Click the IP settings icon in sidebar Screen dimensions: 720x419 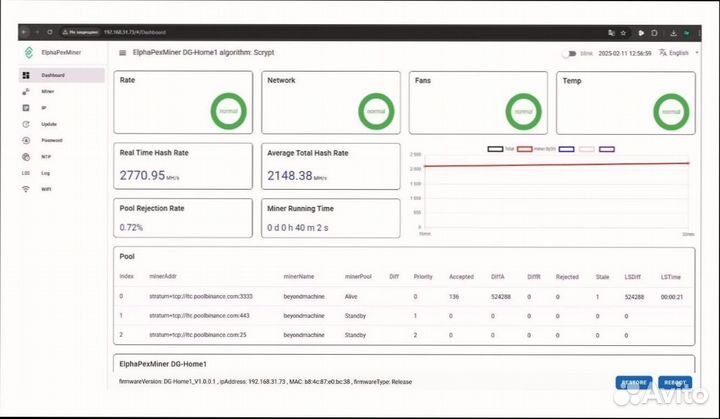[x=25, y=107]
